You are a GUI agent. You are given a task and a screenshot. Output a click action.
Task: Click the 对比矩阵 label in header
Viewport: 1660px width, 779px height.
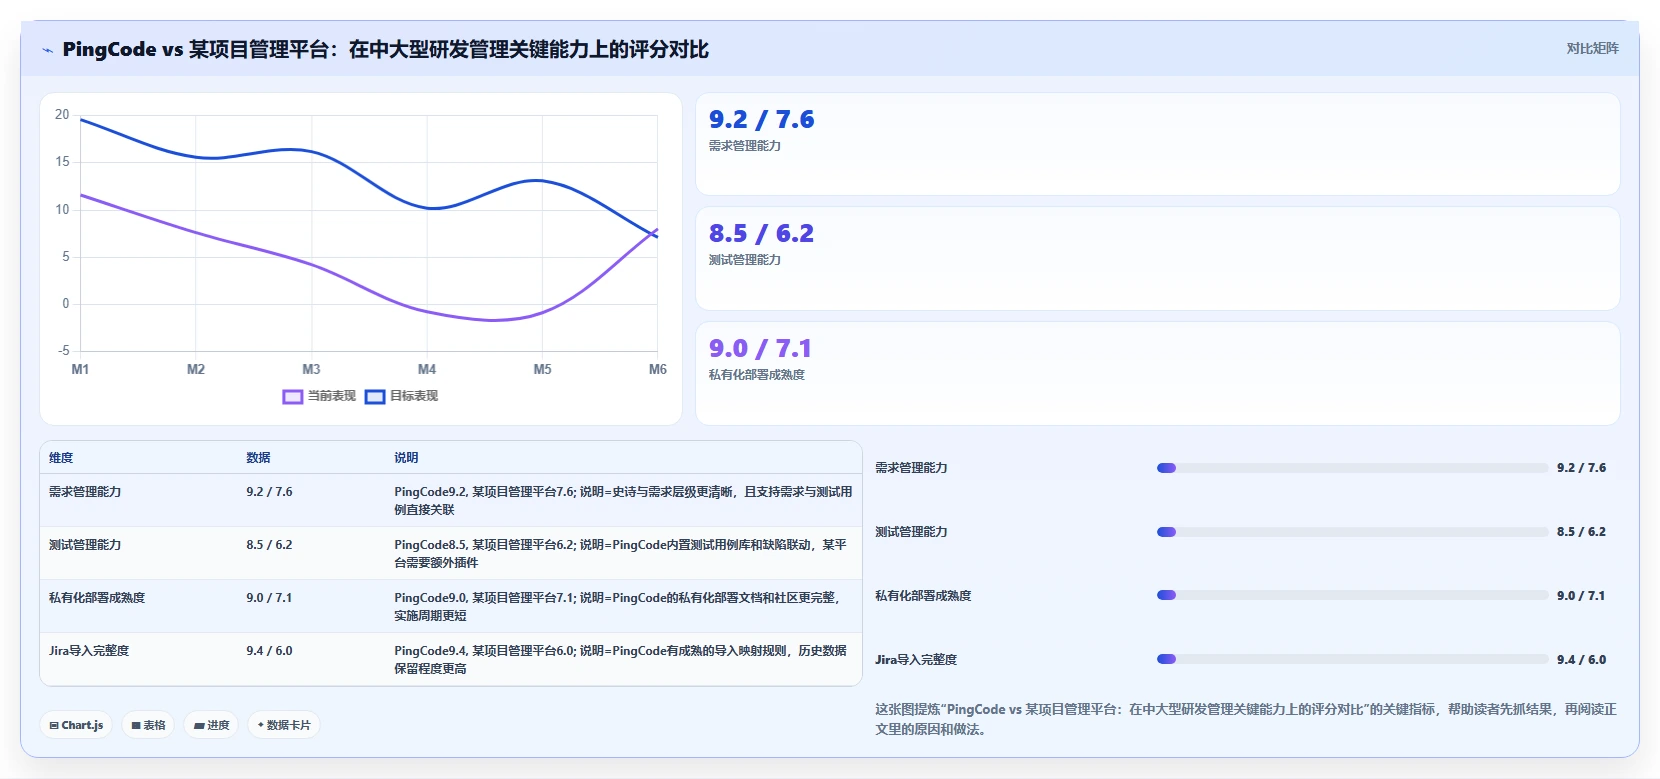point(1592,48)
